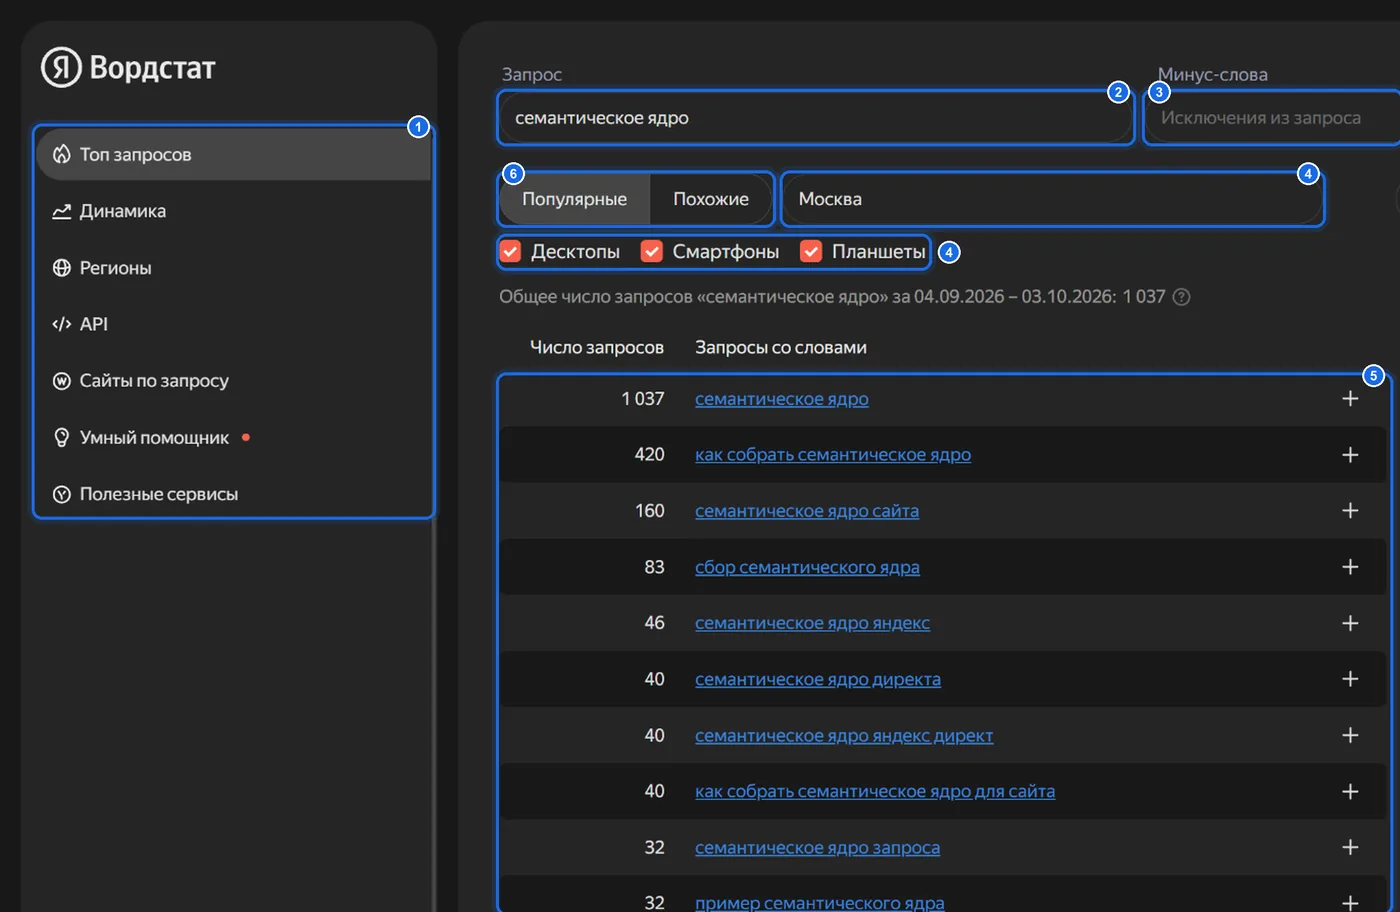Viewport: 1400px width, 912px height.
Task: Open the пример семантического ядра link
Action: tap(820, 902)
